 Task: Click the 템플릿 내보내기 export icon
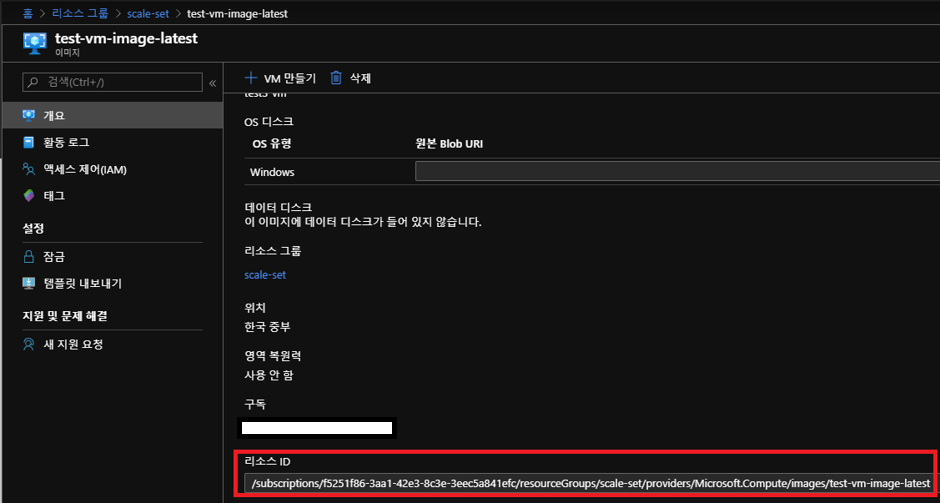29,283
